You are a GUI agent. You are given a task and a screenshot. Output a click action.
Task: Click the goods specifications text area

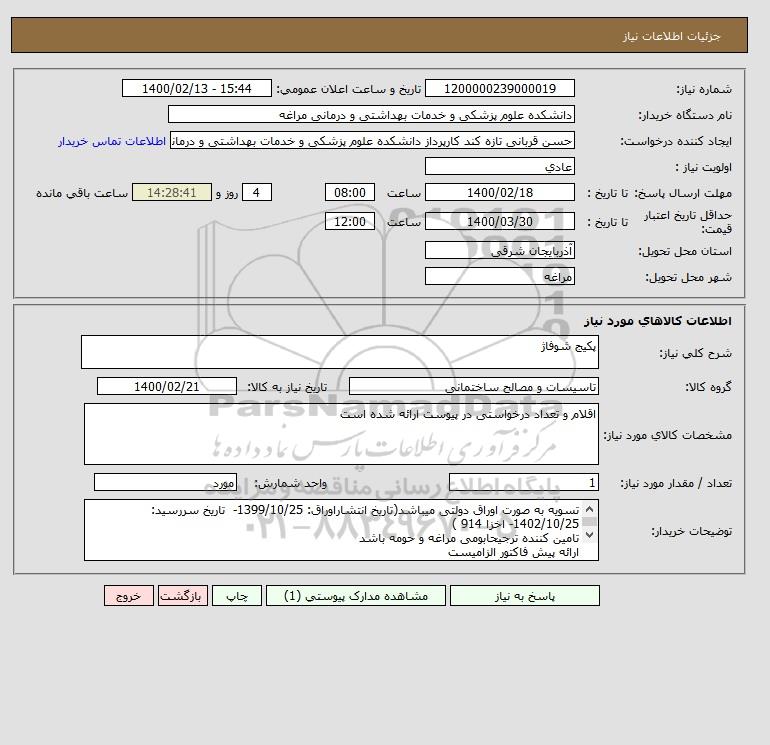[x=341, y=434]
